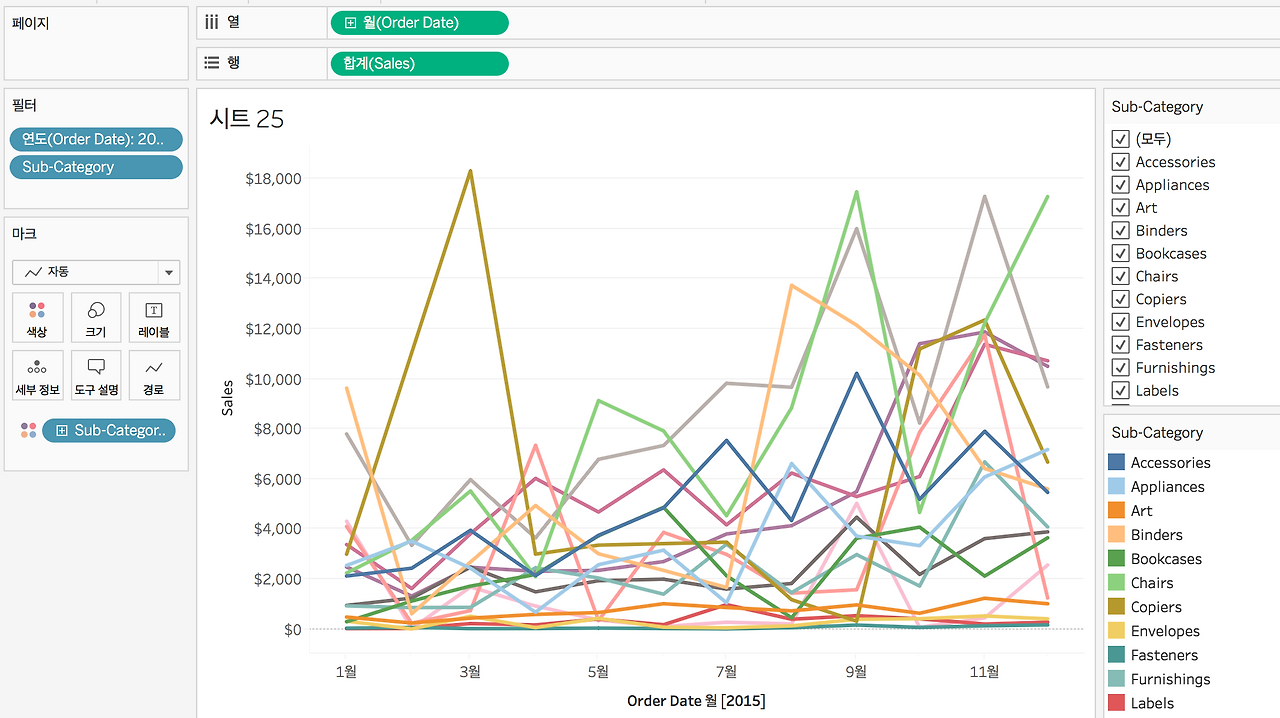Click the 1월 month axis label
This screenshot has height=718, width=1280.
coord(345,671)
